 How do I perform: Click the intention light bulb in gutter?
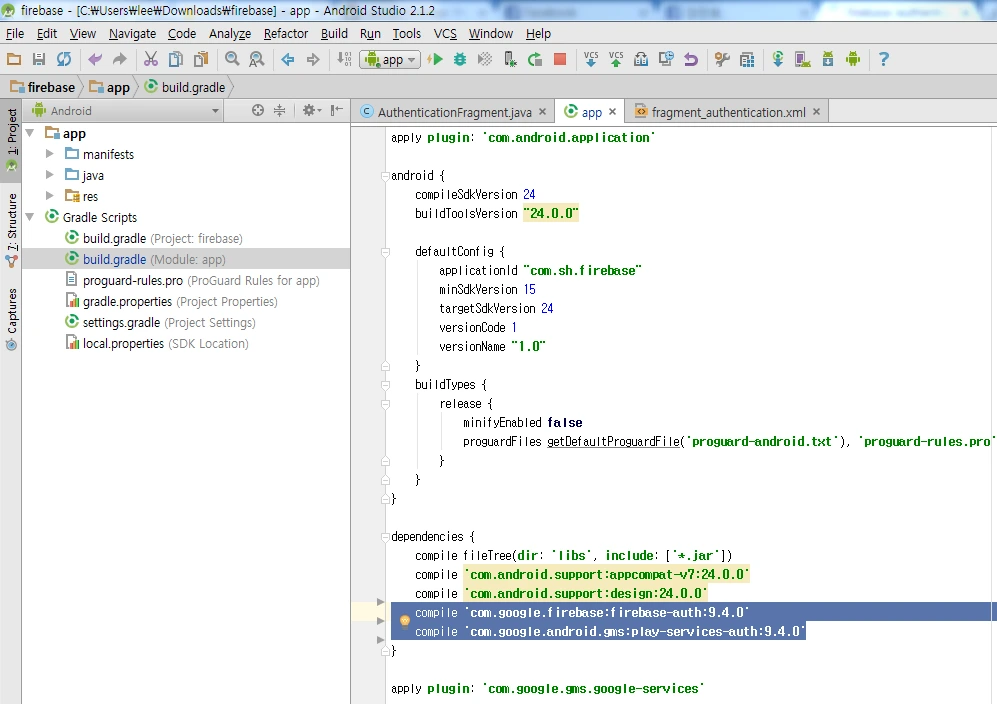pos(405,620)
